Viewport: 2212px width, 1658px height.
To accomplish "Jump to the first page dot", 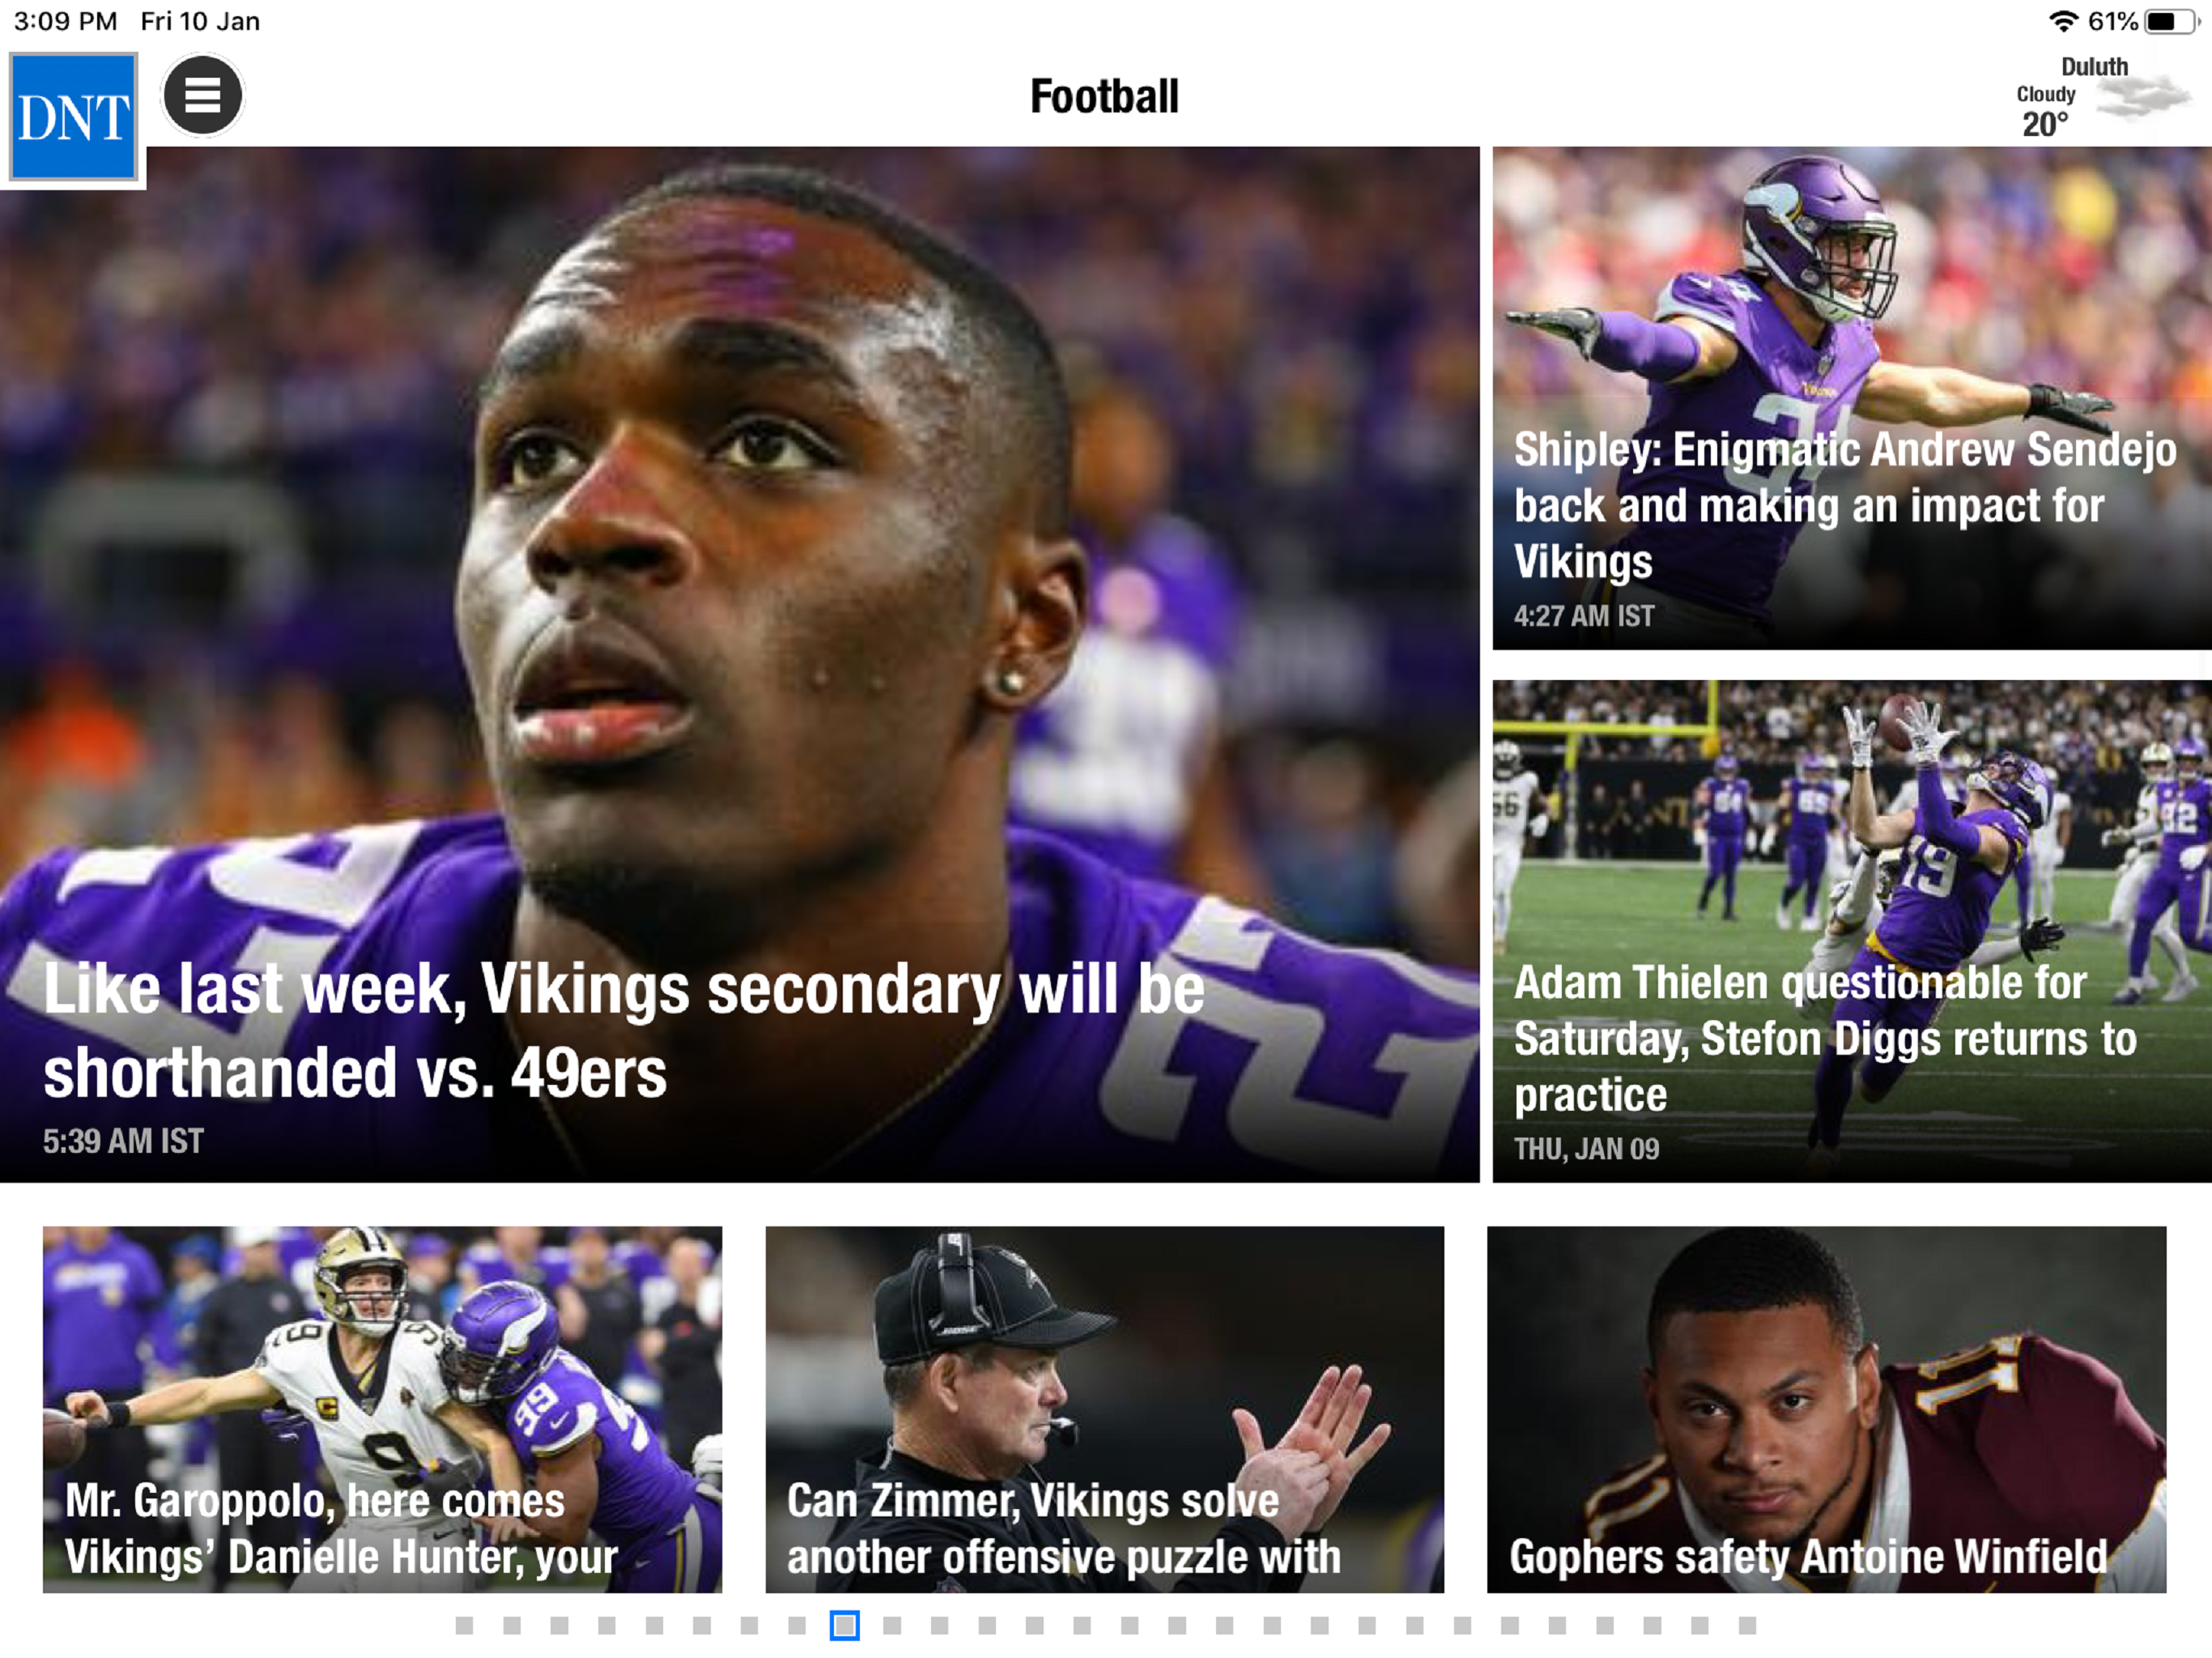I will click(x=464, y=1625).
